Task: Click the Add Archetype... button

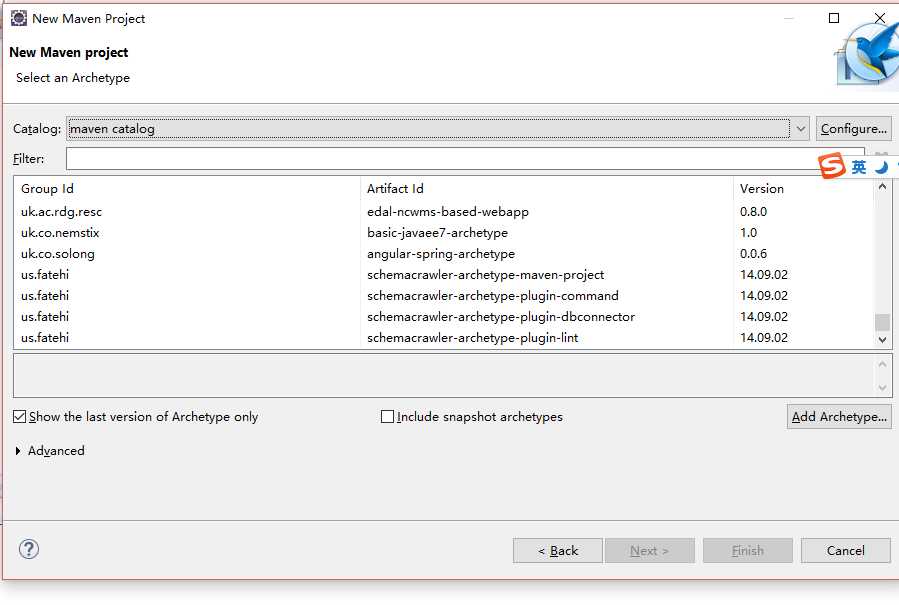Action: [x=839, y=416]
